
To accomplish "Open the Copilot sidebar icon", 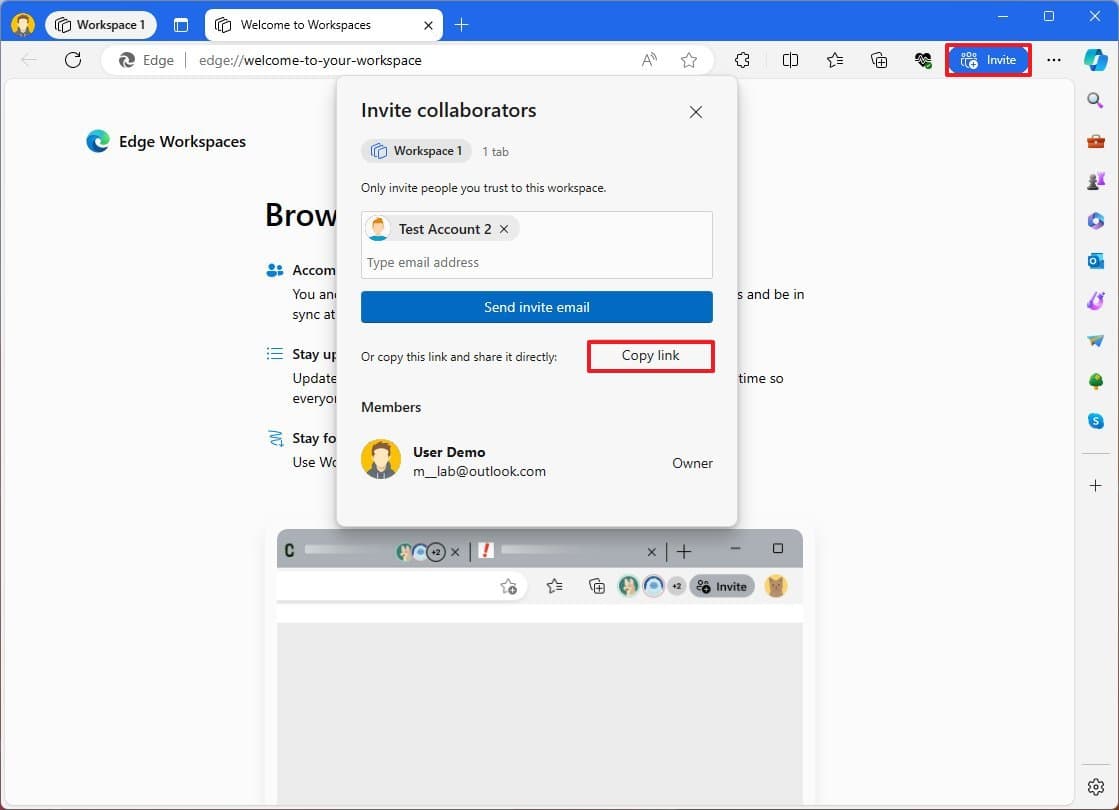I will 1095,60.
